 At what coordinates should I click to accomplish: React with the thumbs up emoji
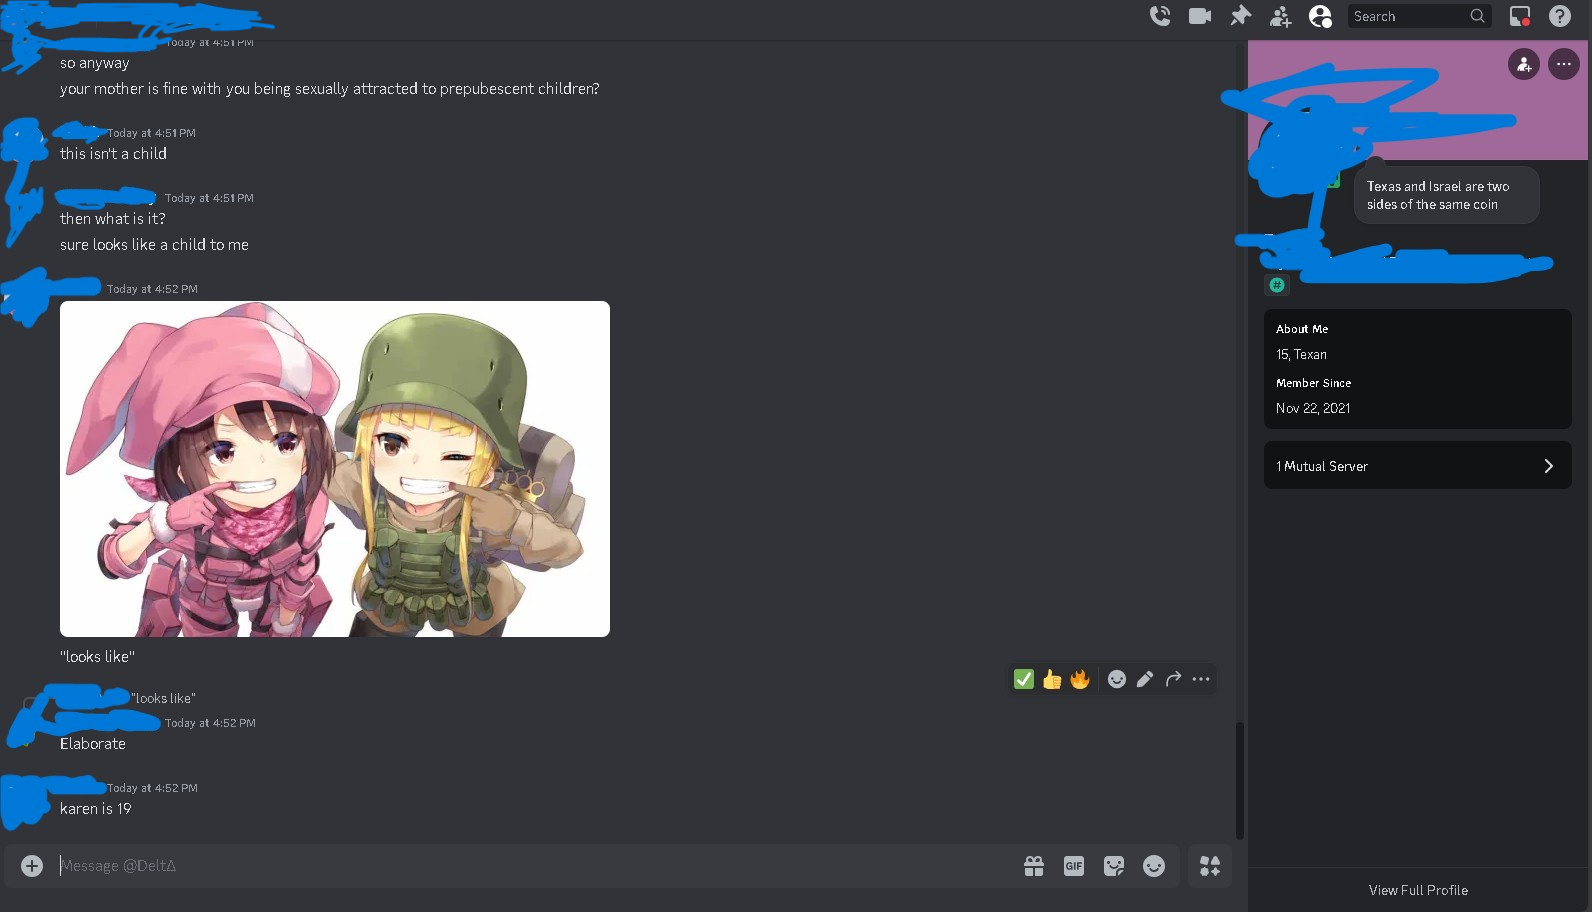tap(1052, 679)
